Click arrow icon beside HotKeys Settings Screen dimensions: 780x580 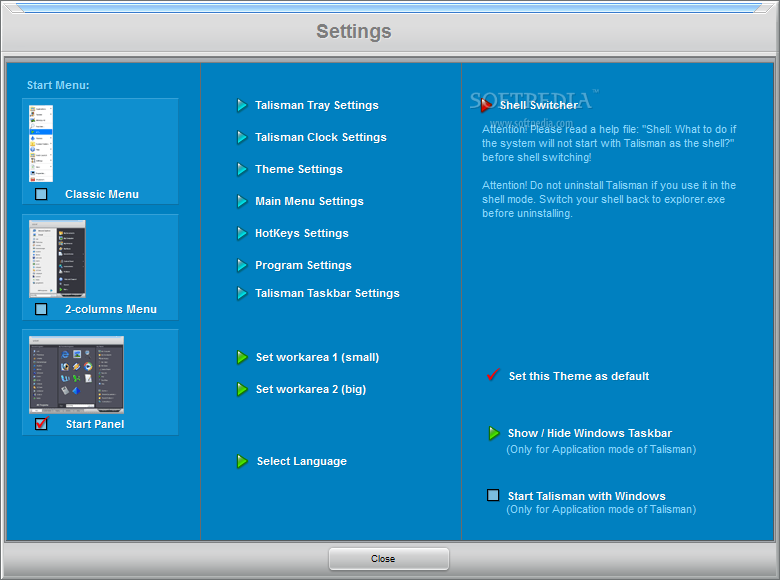242,233
